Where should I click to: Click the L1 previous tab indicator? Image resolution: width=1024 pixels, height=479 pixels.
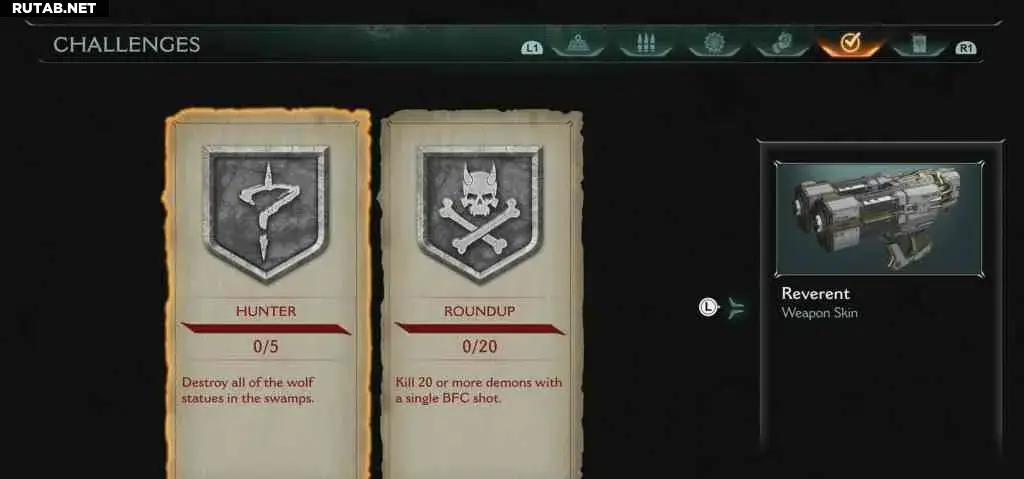tap(532, 48)
